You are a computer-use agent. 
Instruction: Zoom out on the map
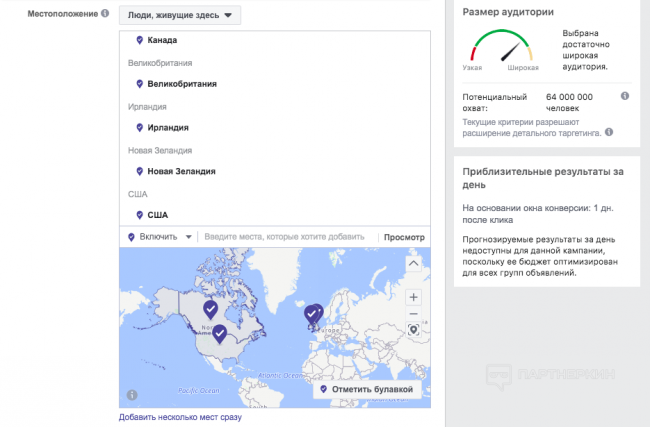[x=413, y=312]
